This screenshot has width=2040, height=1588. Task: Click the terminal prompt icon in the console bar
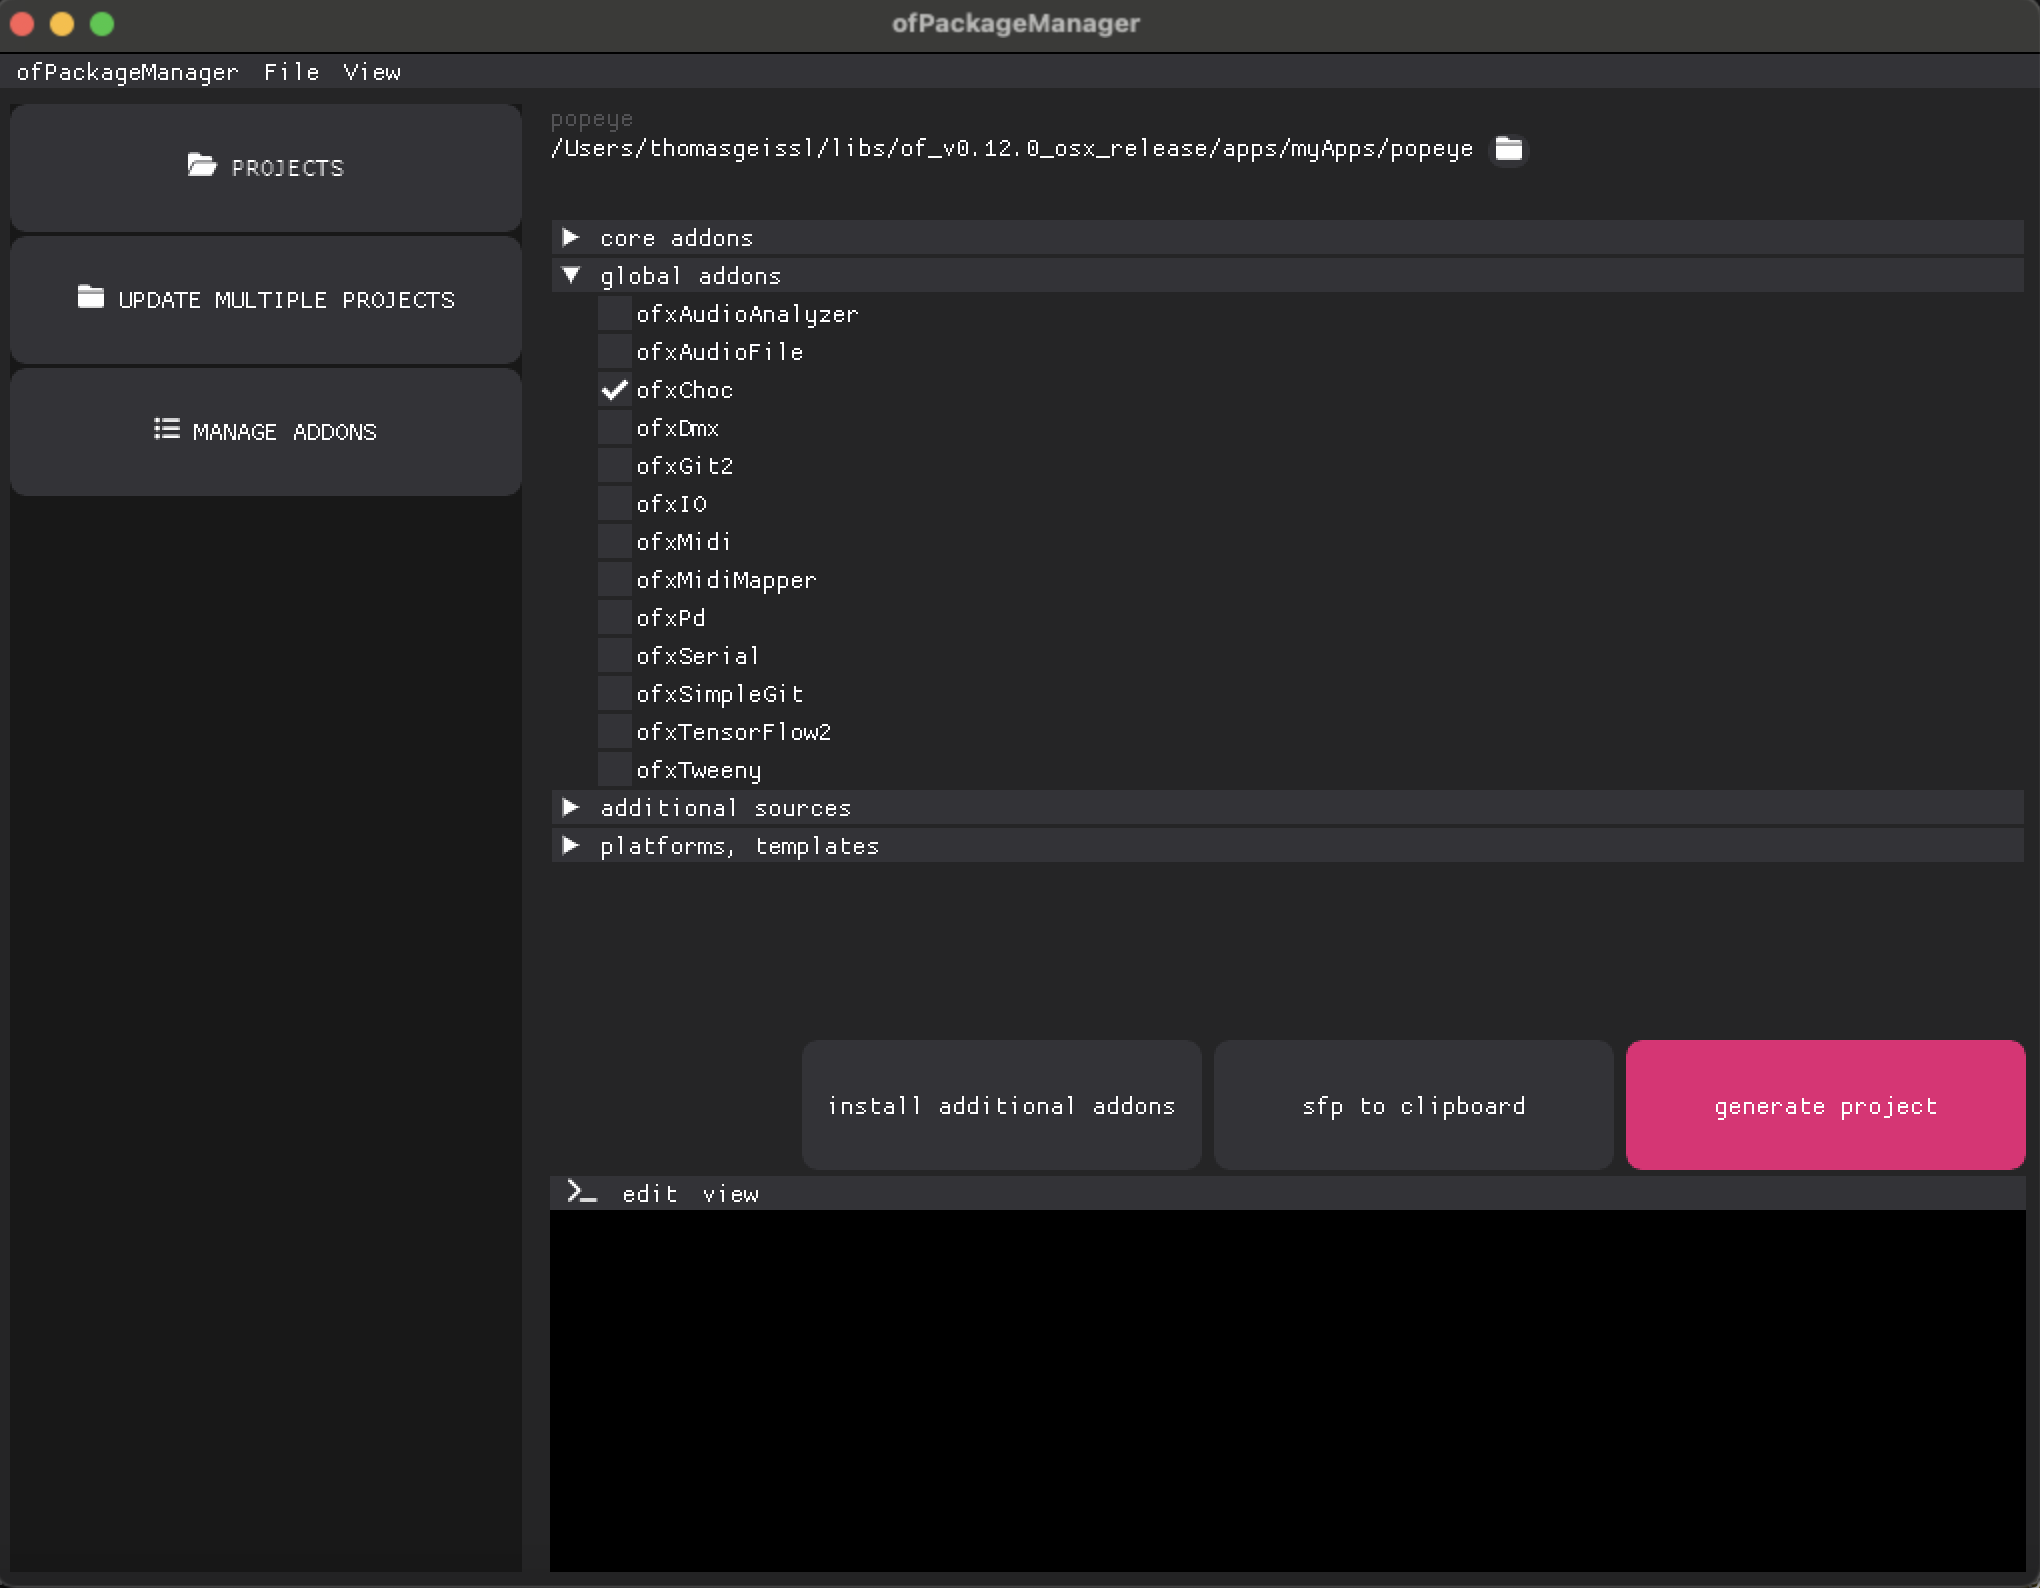coord(581,1192)
